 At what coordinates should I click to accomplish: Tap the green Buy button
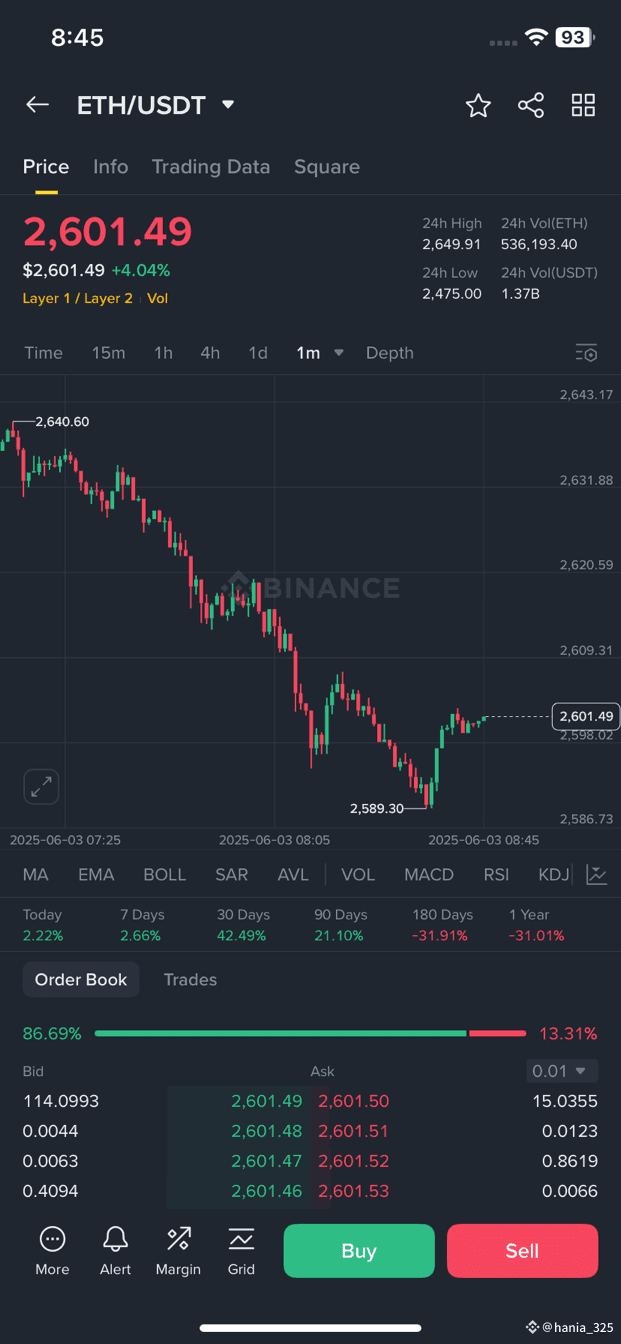[359, 1251]
